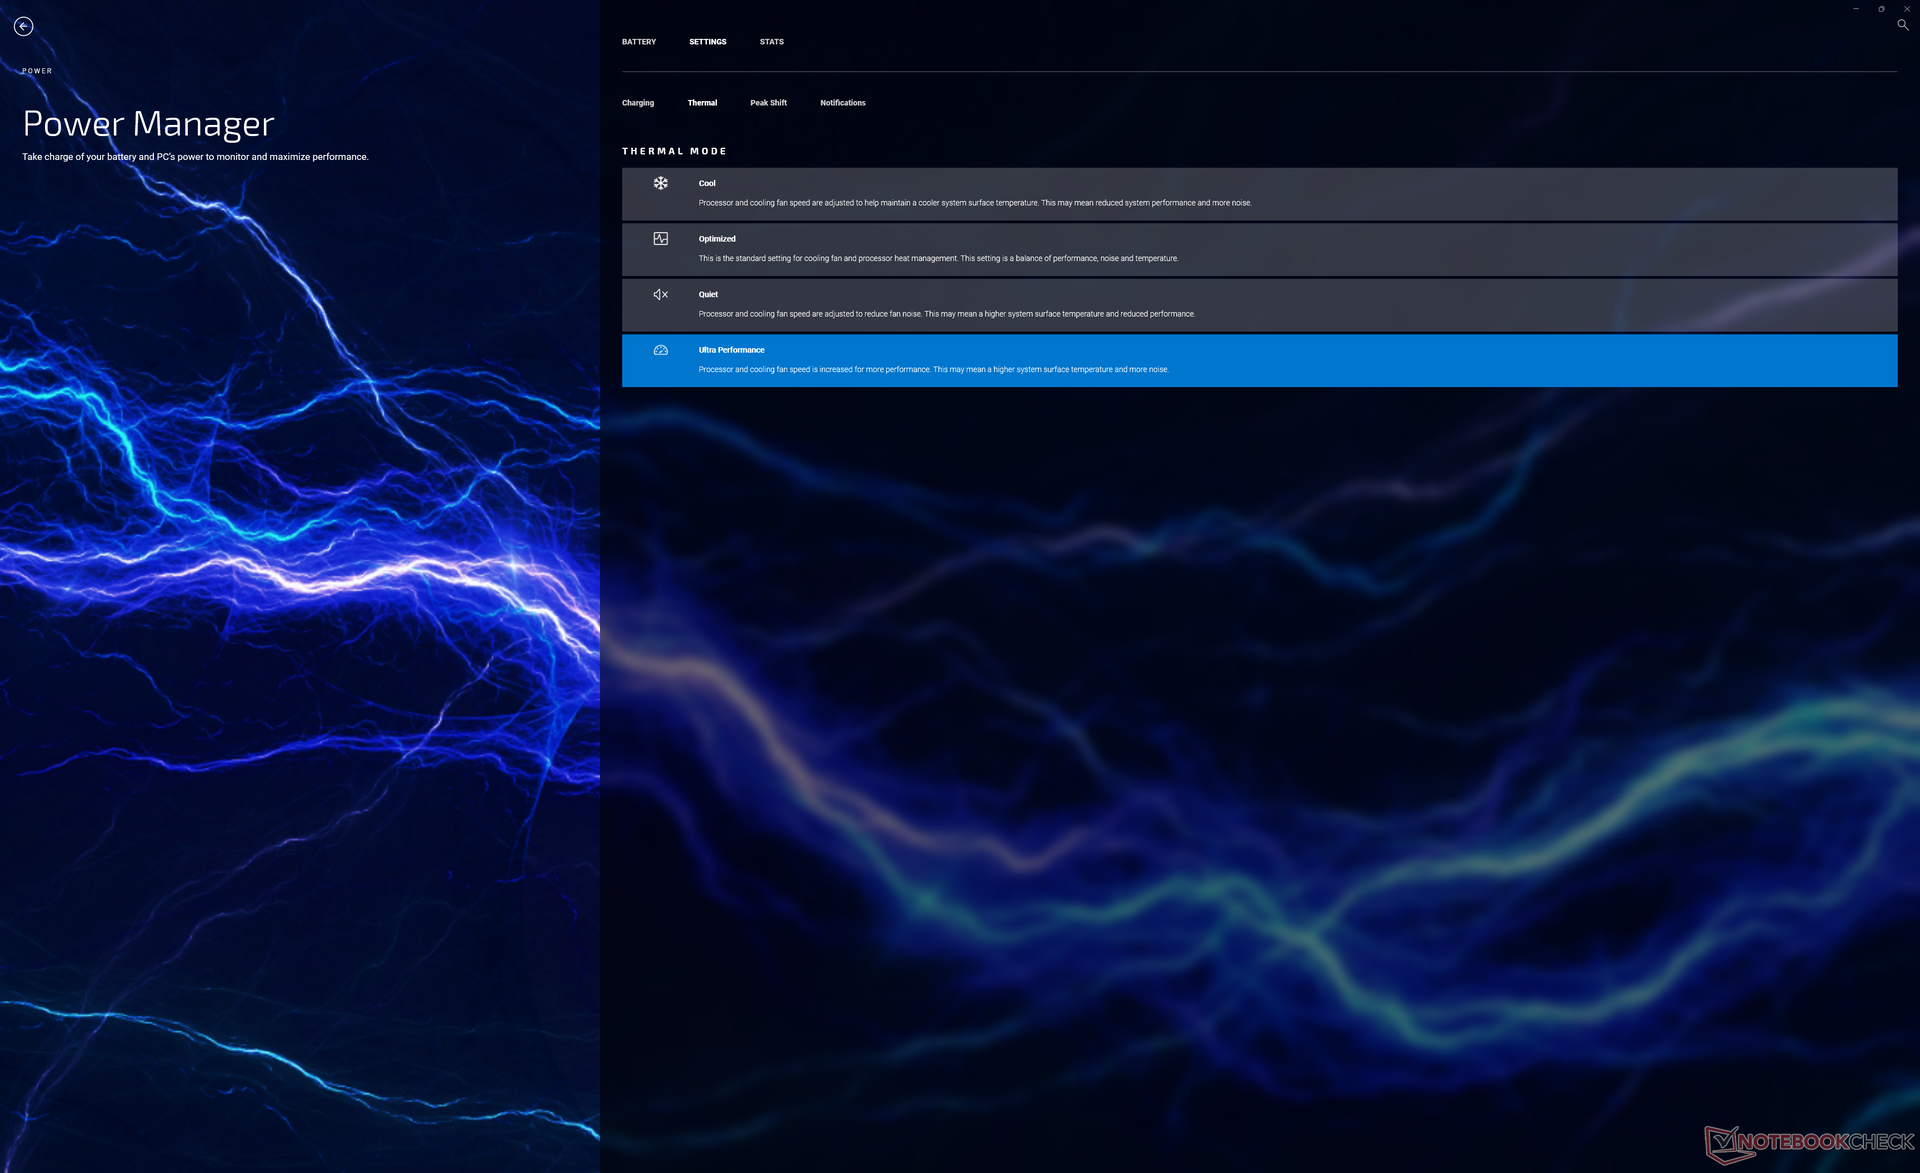Click the snowflake Cool mode icon
This screenshot has width=1920, height=1173.
660,183
